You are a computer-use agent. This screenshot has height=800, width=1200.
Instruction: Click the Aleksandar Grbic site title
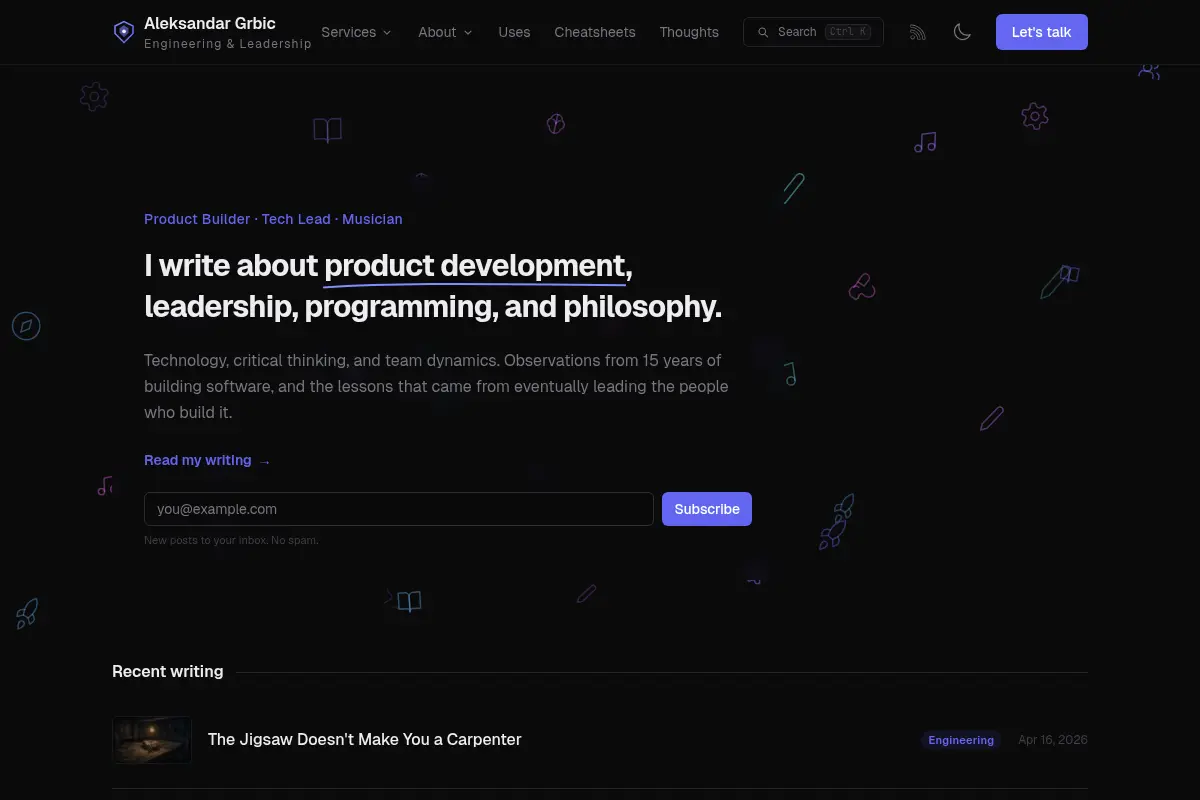click(x=210, y=23)
